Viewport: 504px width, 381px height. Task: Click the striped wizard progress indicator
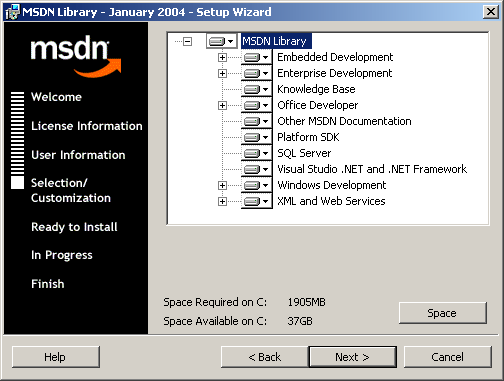tap(17, 140)
